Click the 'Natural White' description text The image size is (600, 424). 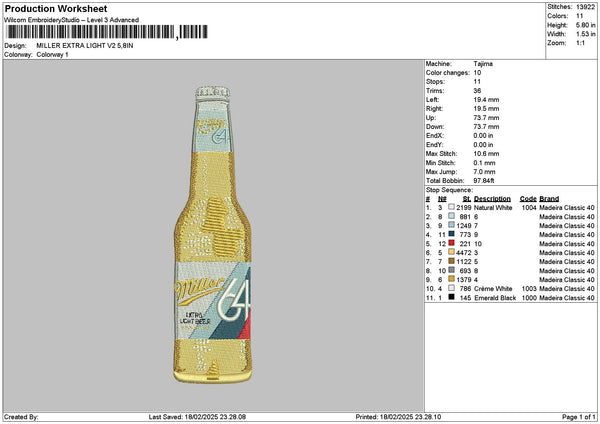click(x=493, y=208)
